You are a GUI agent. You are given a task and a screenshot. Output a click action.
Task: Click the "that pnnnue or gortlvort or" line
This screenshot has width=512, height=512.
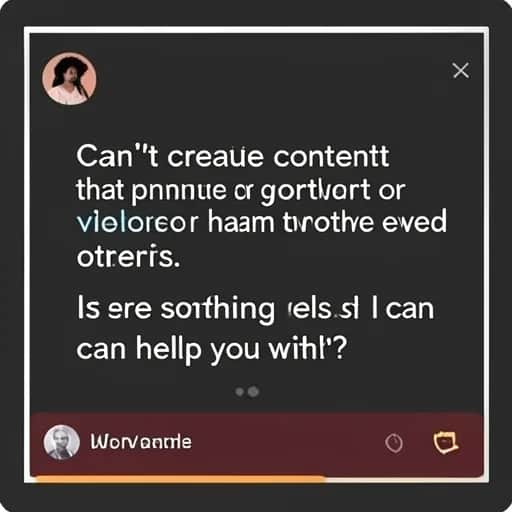click(x=241, y=191)
